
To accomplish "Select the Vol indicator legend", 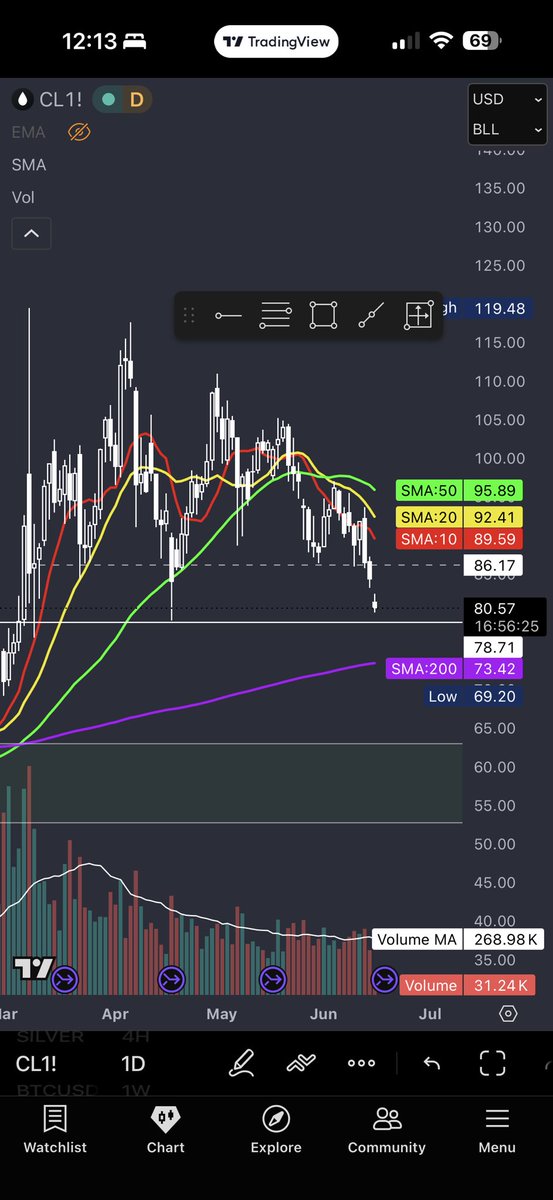I will pyautogui.click(x=23, y=198).
